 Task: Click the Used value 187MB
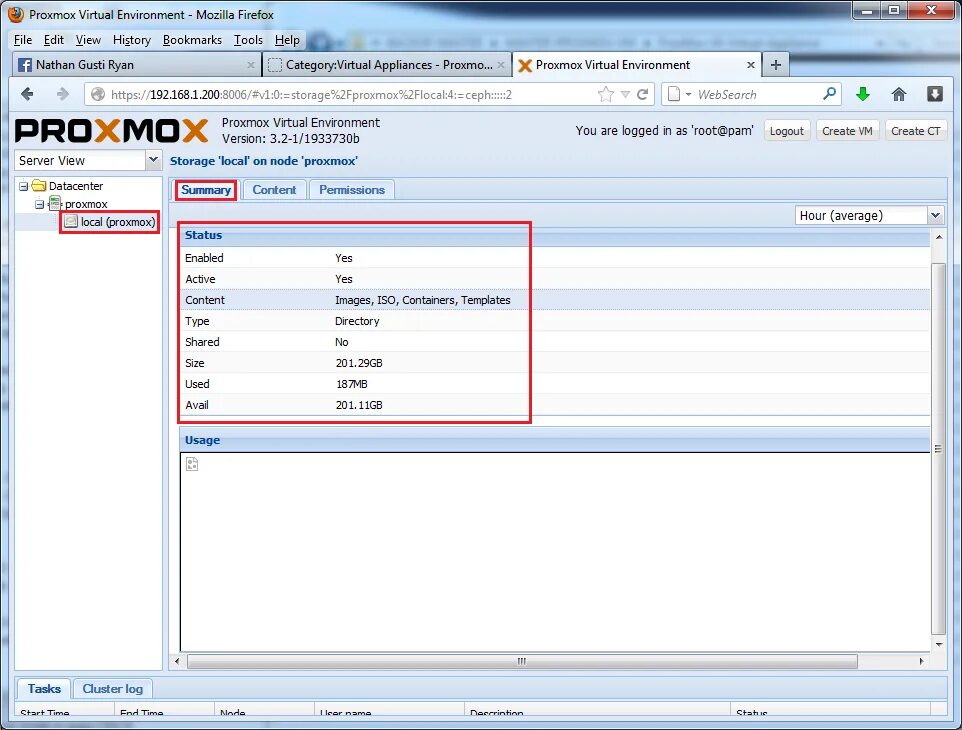[x=352, y=384]
